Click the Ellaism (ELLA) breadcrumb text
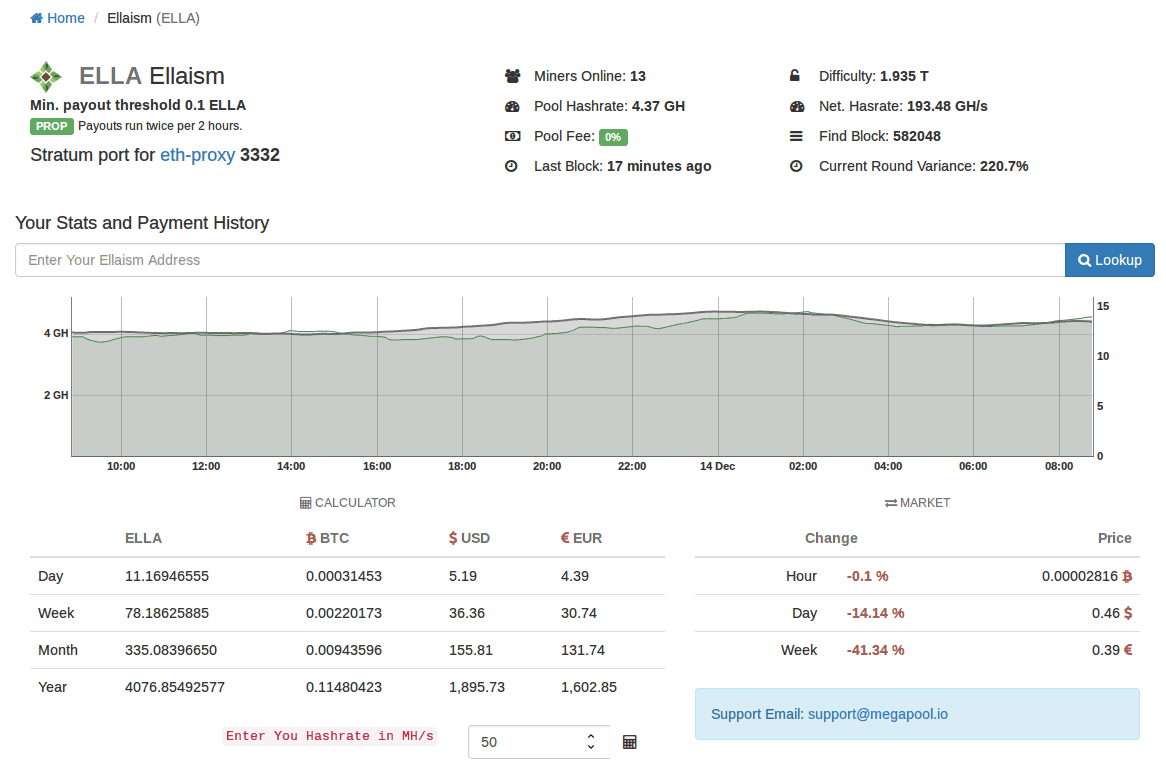This screenshot has height=777, width=1166. tap(153, 18)
